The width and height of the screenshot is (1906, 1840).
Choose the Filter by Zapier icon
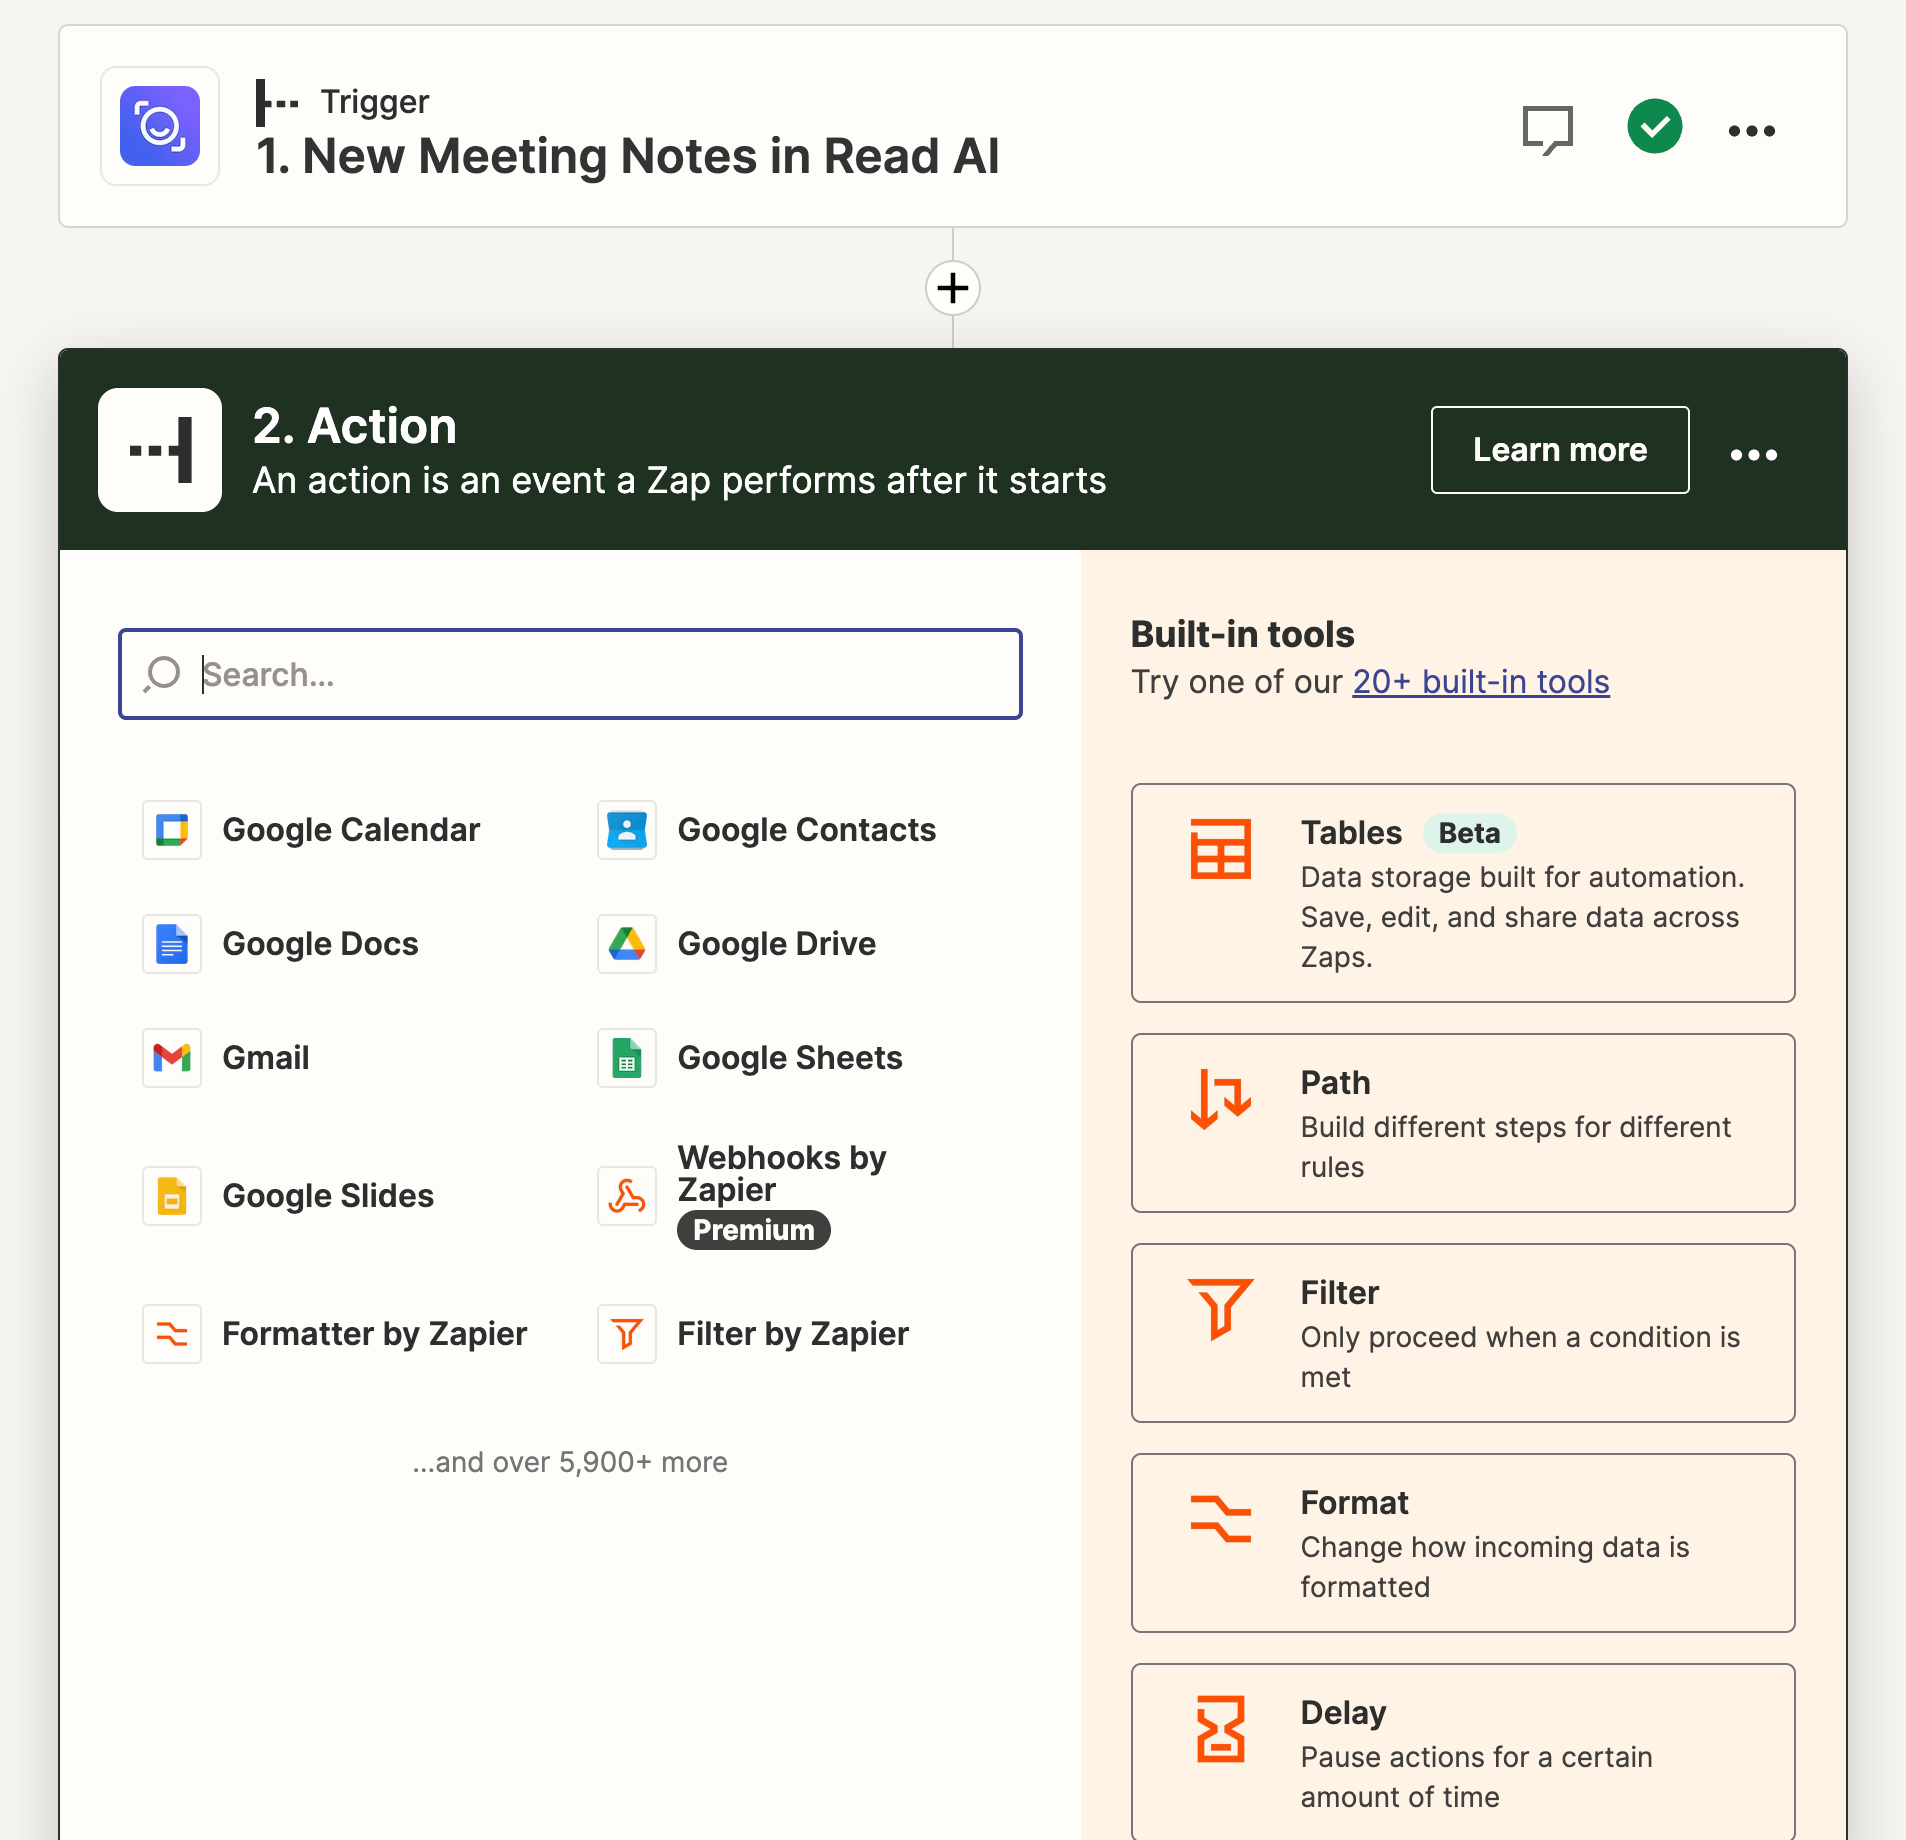click(x=627, y=1334)
